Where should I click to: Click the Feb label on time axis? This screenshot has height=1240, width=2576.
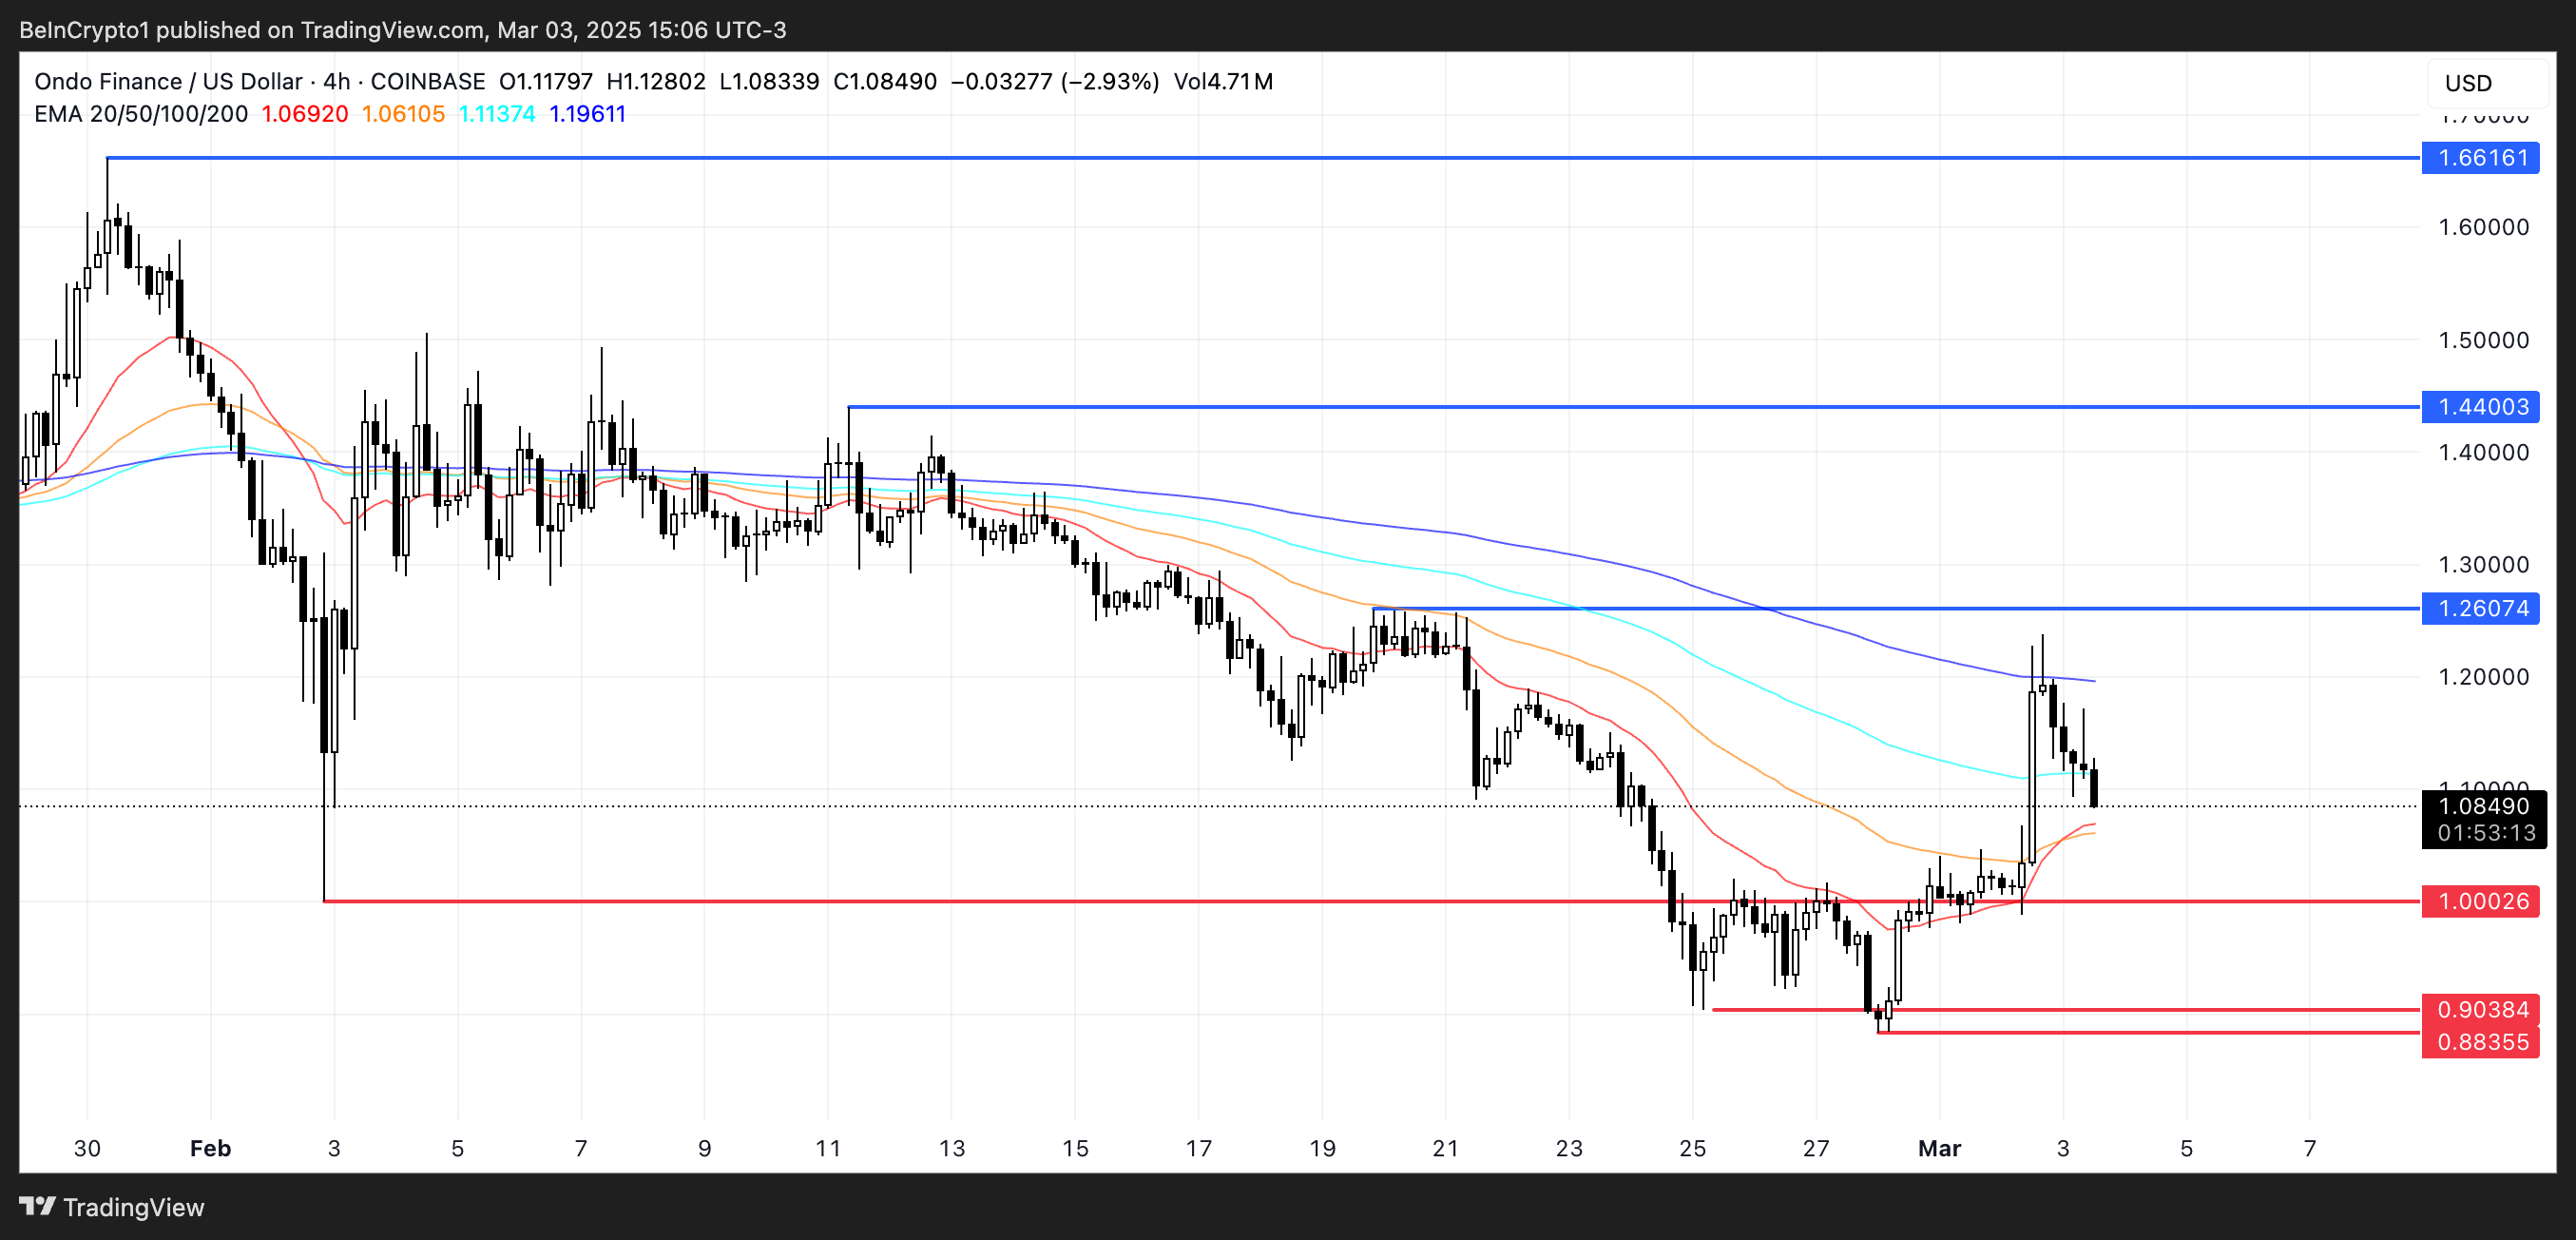[210, 1148]
